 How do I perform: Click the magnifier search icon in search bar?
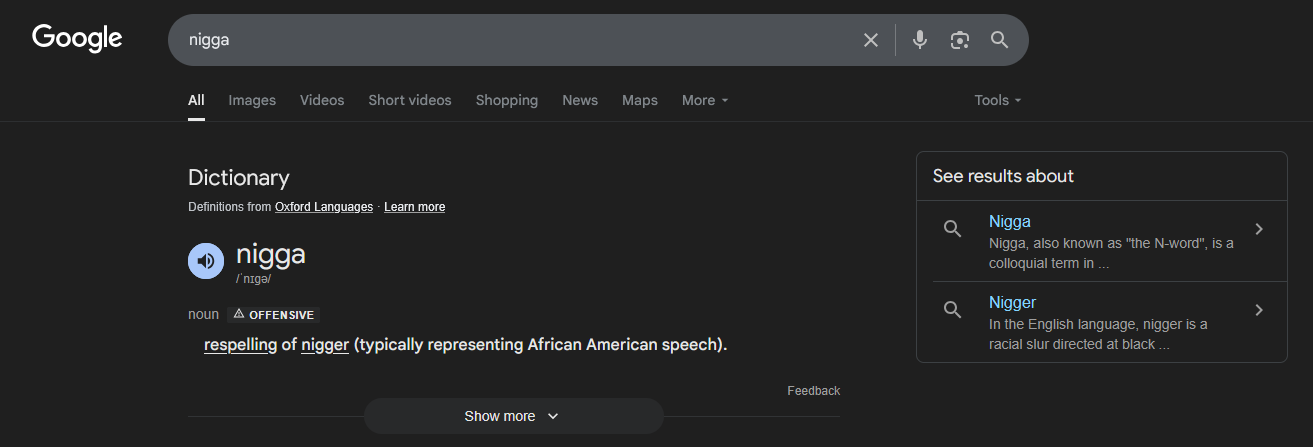999,40
